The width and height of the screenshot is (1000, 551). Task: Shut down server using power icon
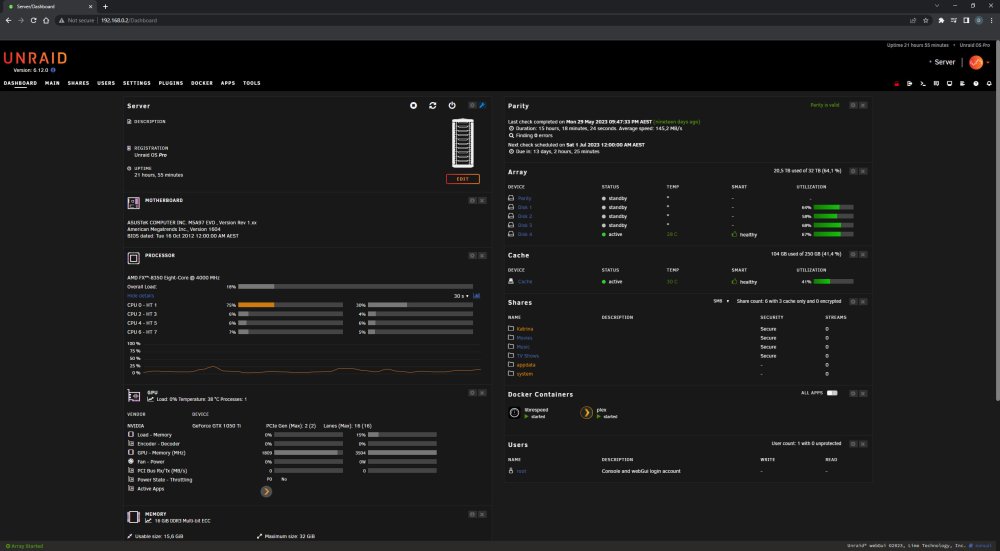[452, 105]
